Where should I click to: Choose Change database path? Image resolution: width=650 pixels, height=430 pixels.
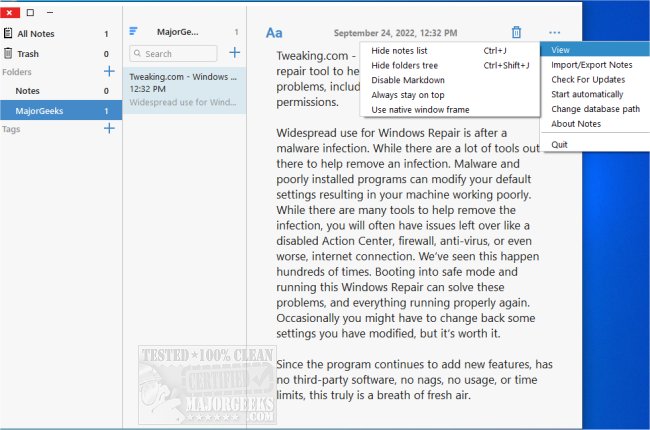click(x=595, y=109)
